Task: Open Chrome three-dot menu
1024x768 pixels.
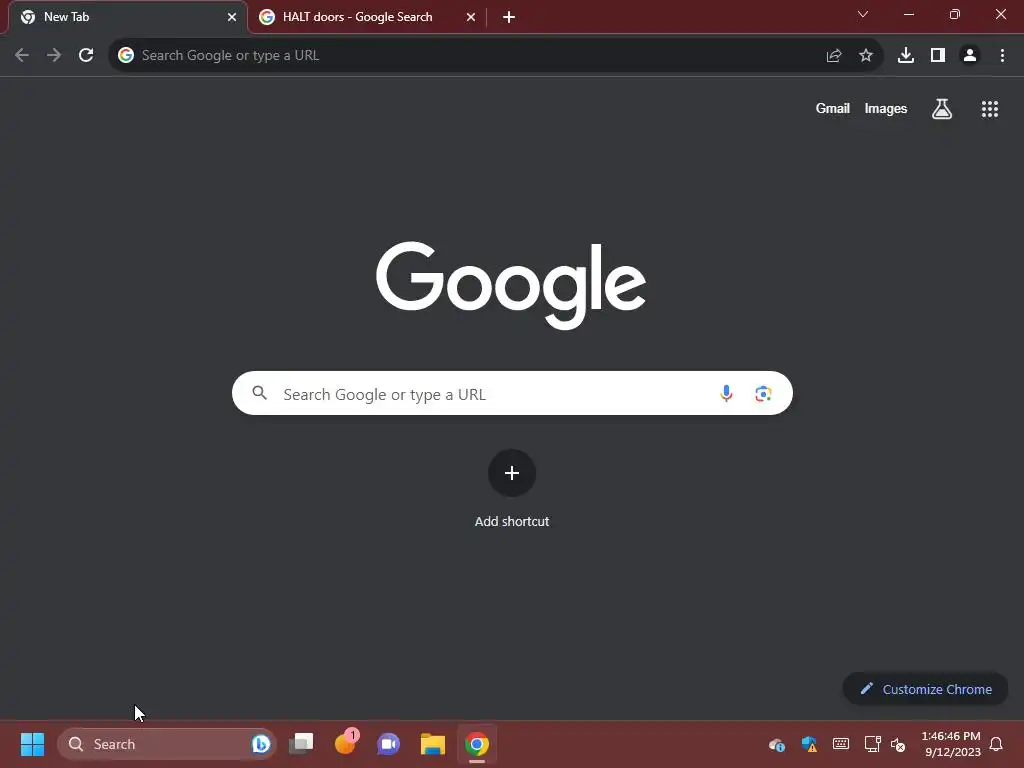Action: (x=1002, y=56)
